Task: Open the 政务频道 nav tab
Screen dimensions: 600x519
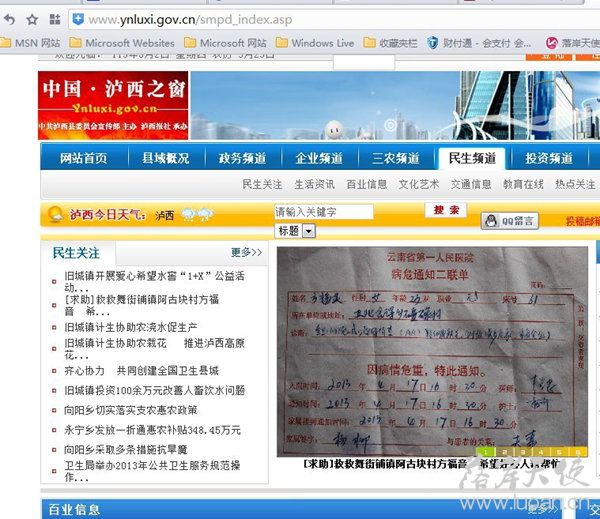Action: (x=242, y=158)
